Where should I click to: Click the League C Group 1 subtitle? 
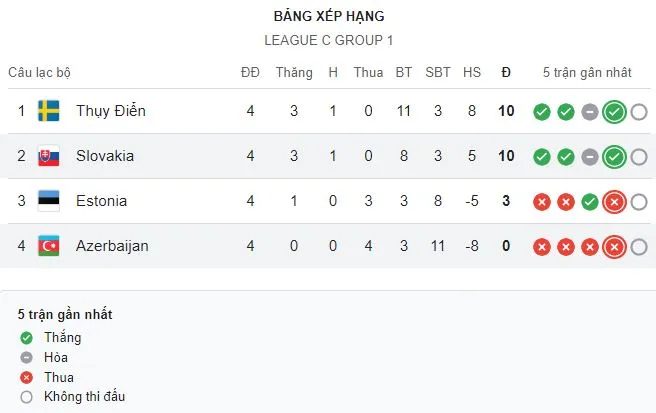pos(328,41)
